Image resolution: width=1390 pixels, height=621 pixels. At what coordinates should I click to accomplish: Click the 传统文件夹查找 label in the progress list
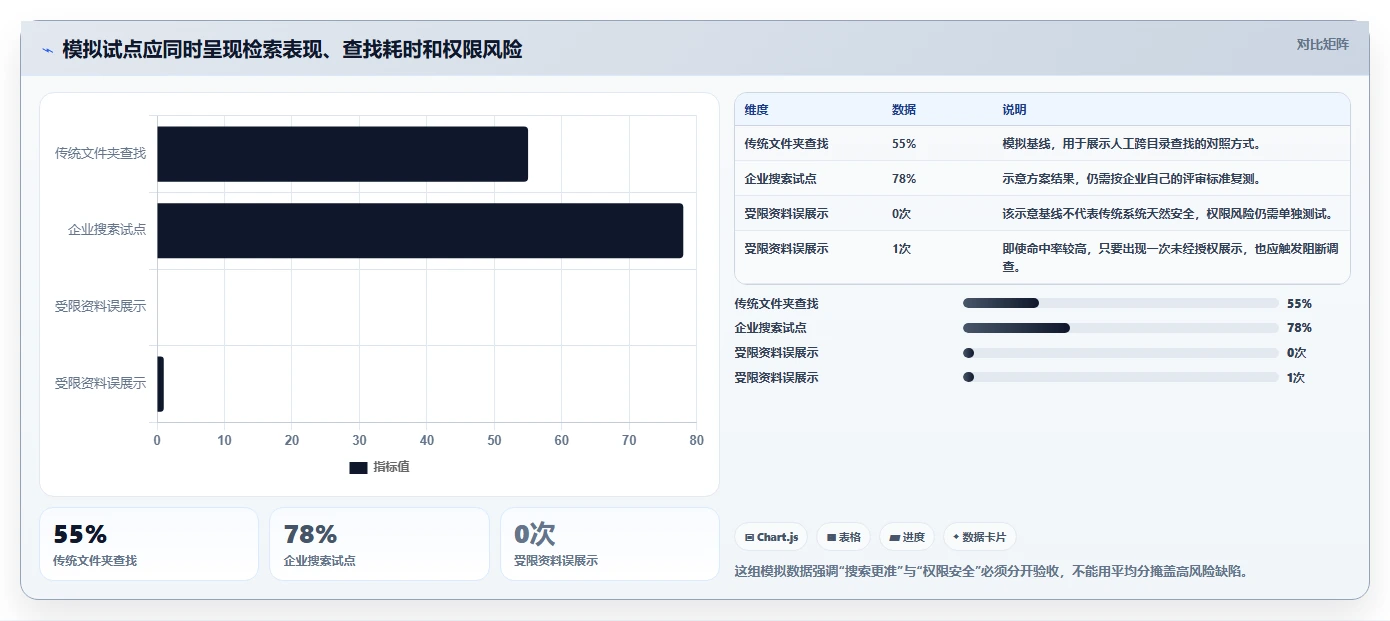(x=776, y=303)
